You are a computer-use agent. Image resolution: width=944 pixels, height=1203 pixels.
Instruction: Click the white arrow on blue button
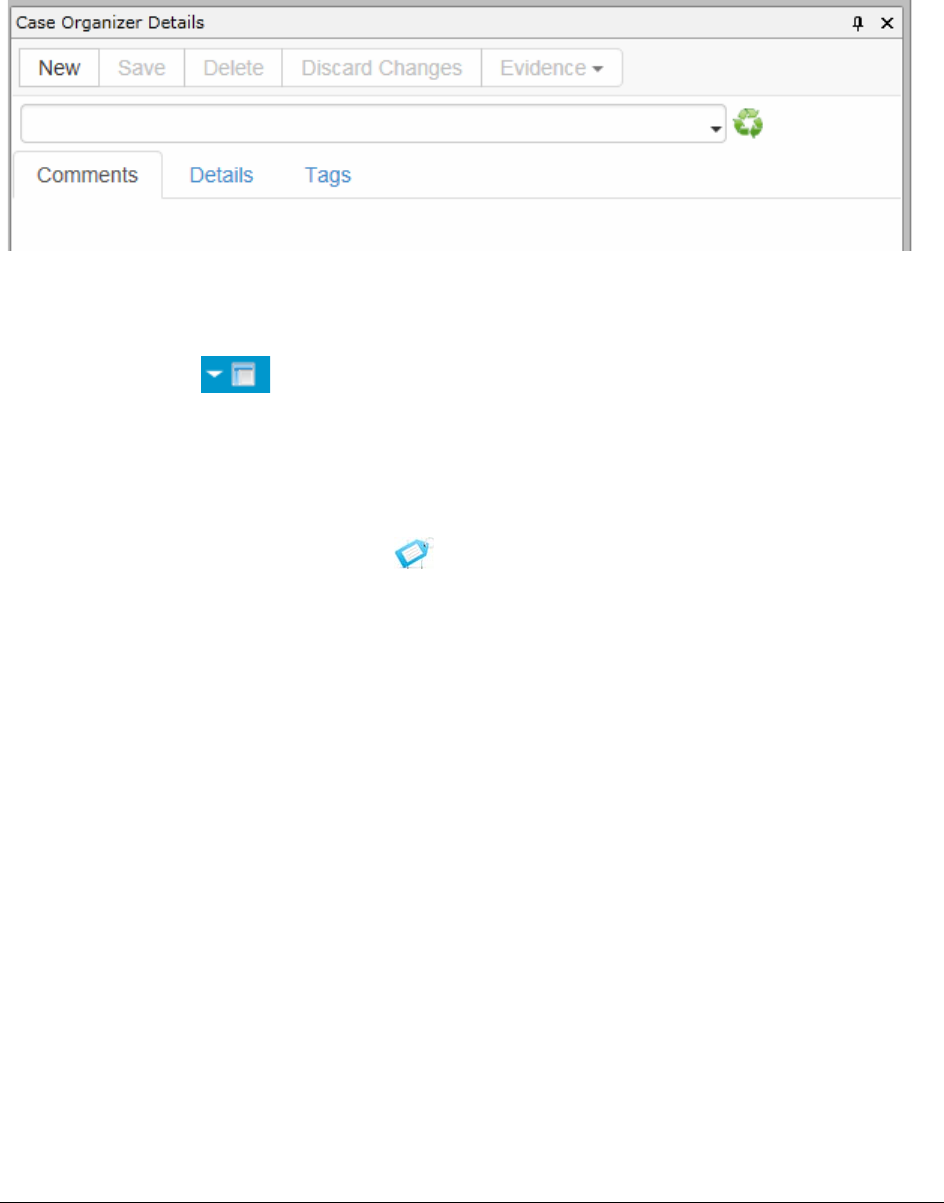(216, 376)
